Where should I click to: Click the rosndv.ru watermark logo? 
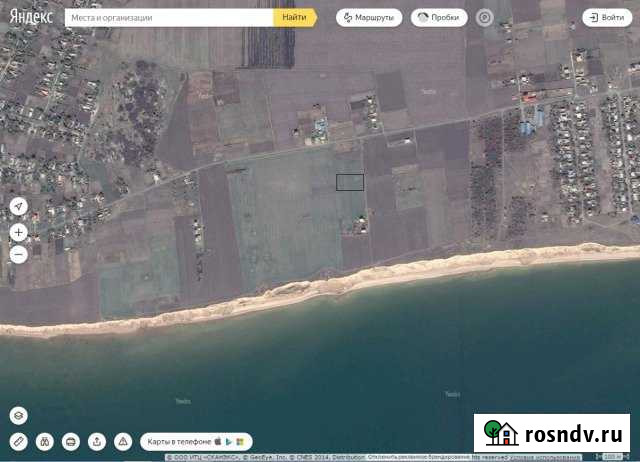pyautogui.click(x=551, y=433)
